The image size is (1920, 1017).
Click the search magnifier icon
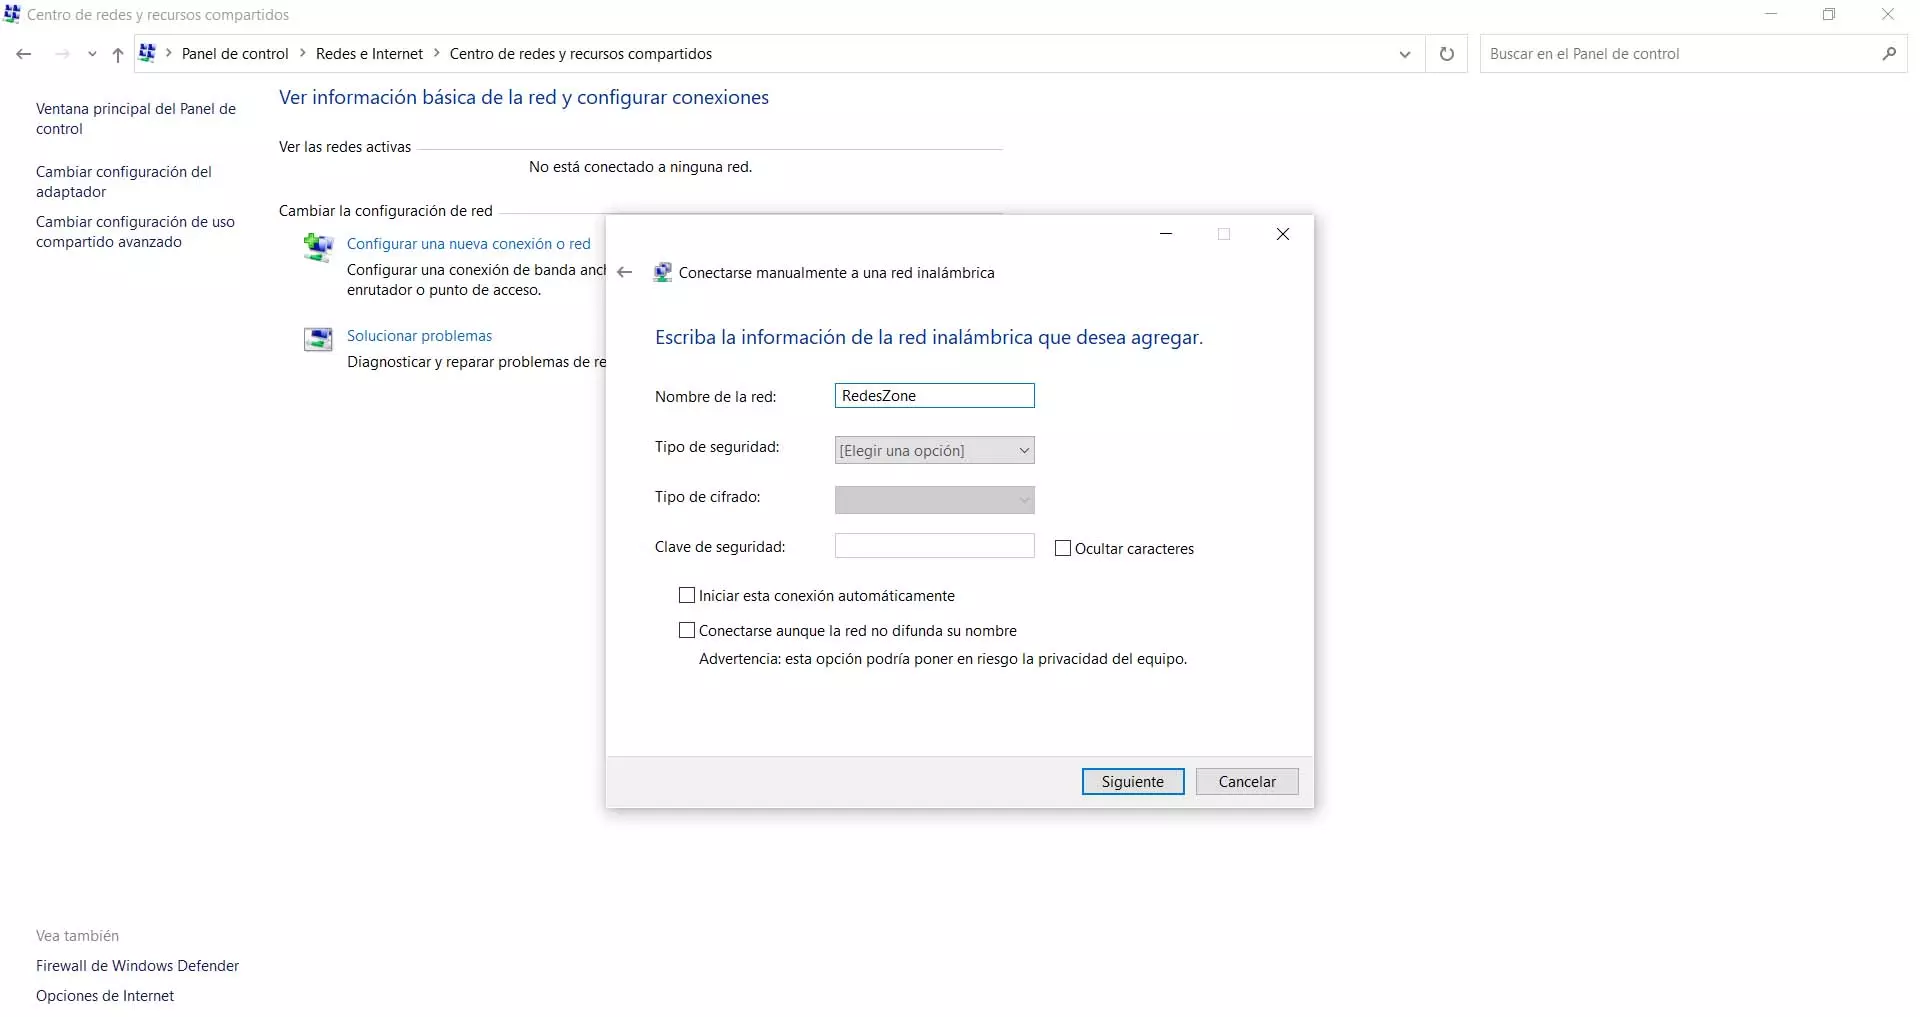point(1889,54)
